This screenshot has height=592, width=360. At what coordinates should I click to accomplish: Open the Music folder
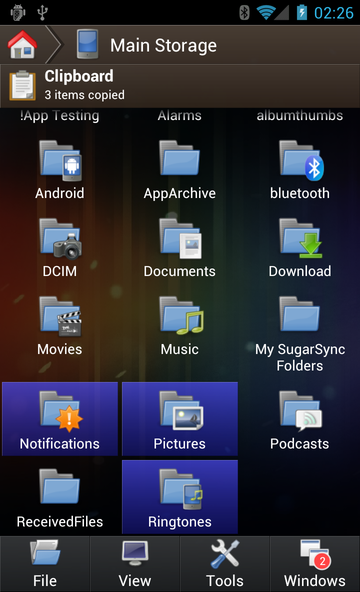tap(180, 326)
